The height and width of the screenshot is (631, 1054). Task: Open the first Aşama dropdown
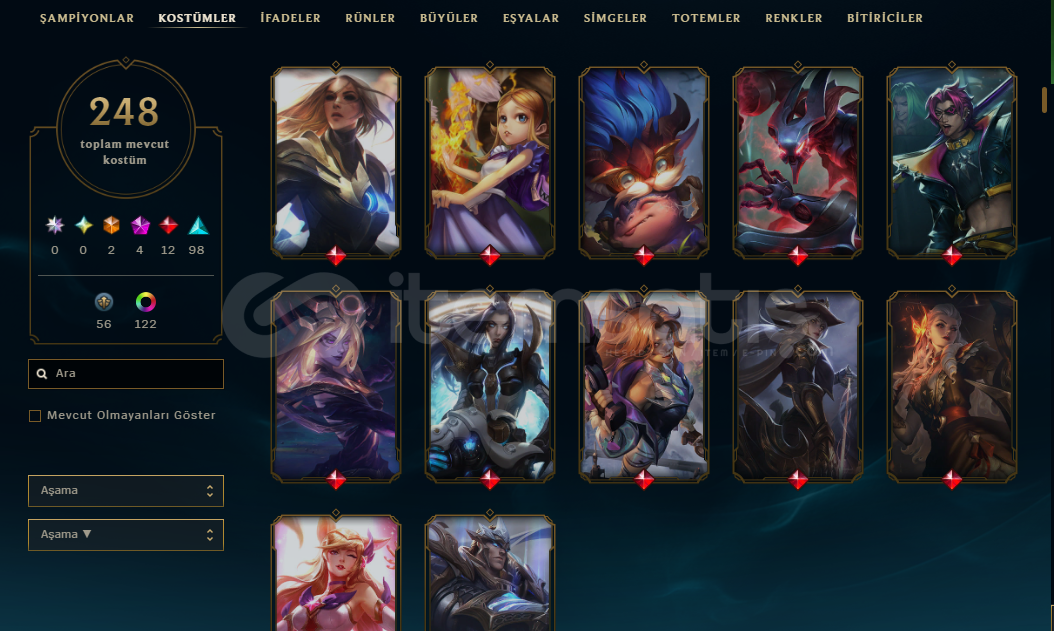tap(126, 491)
